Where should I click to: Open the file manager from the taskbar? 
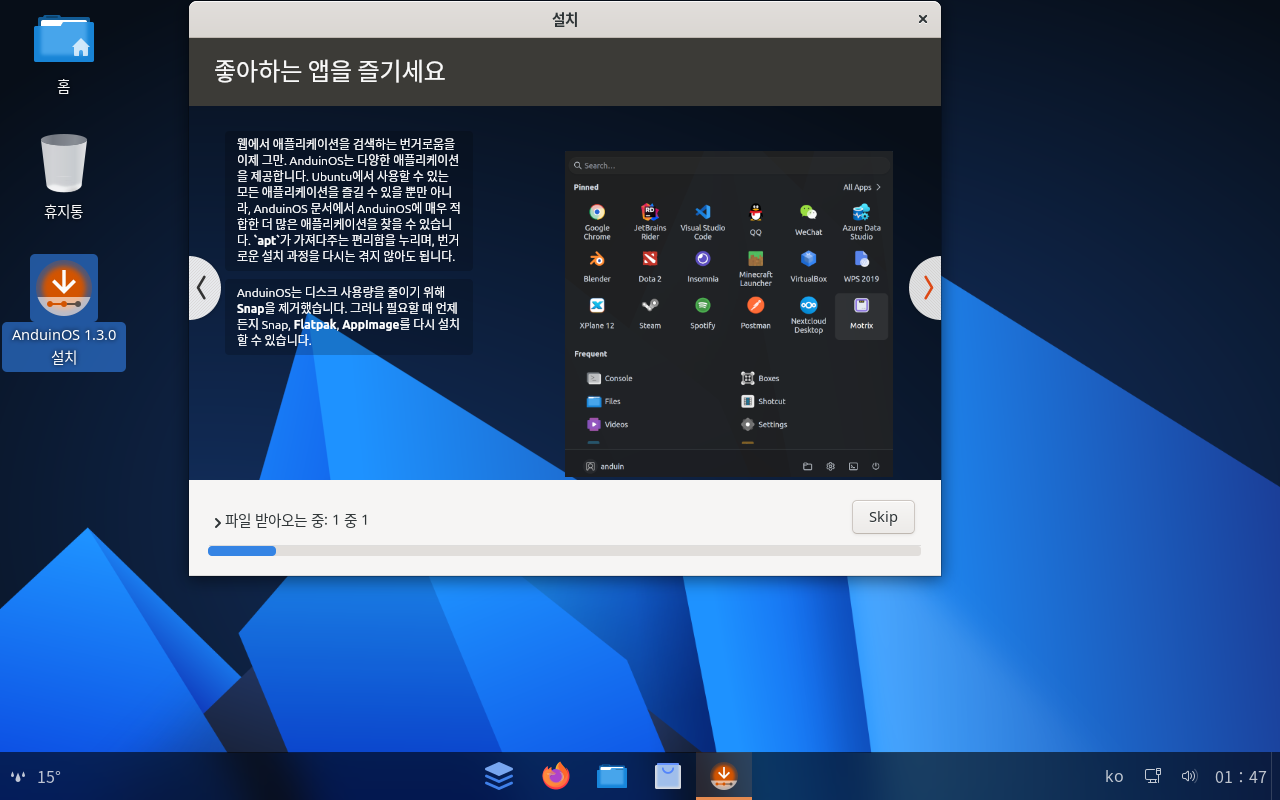point(612,776)
